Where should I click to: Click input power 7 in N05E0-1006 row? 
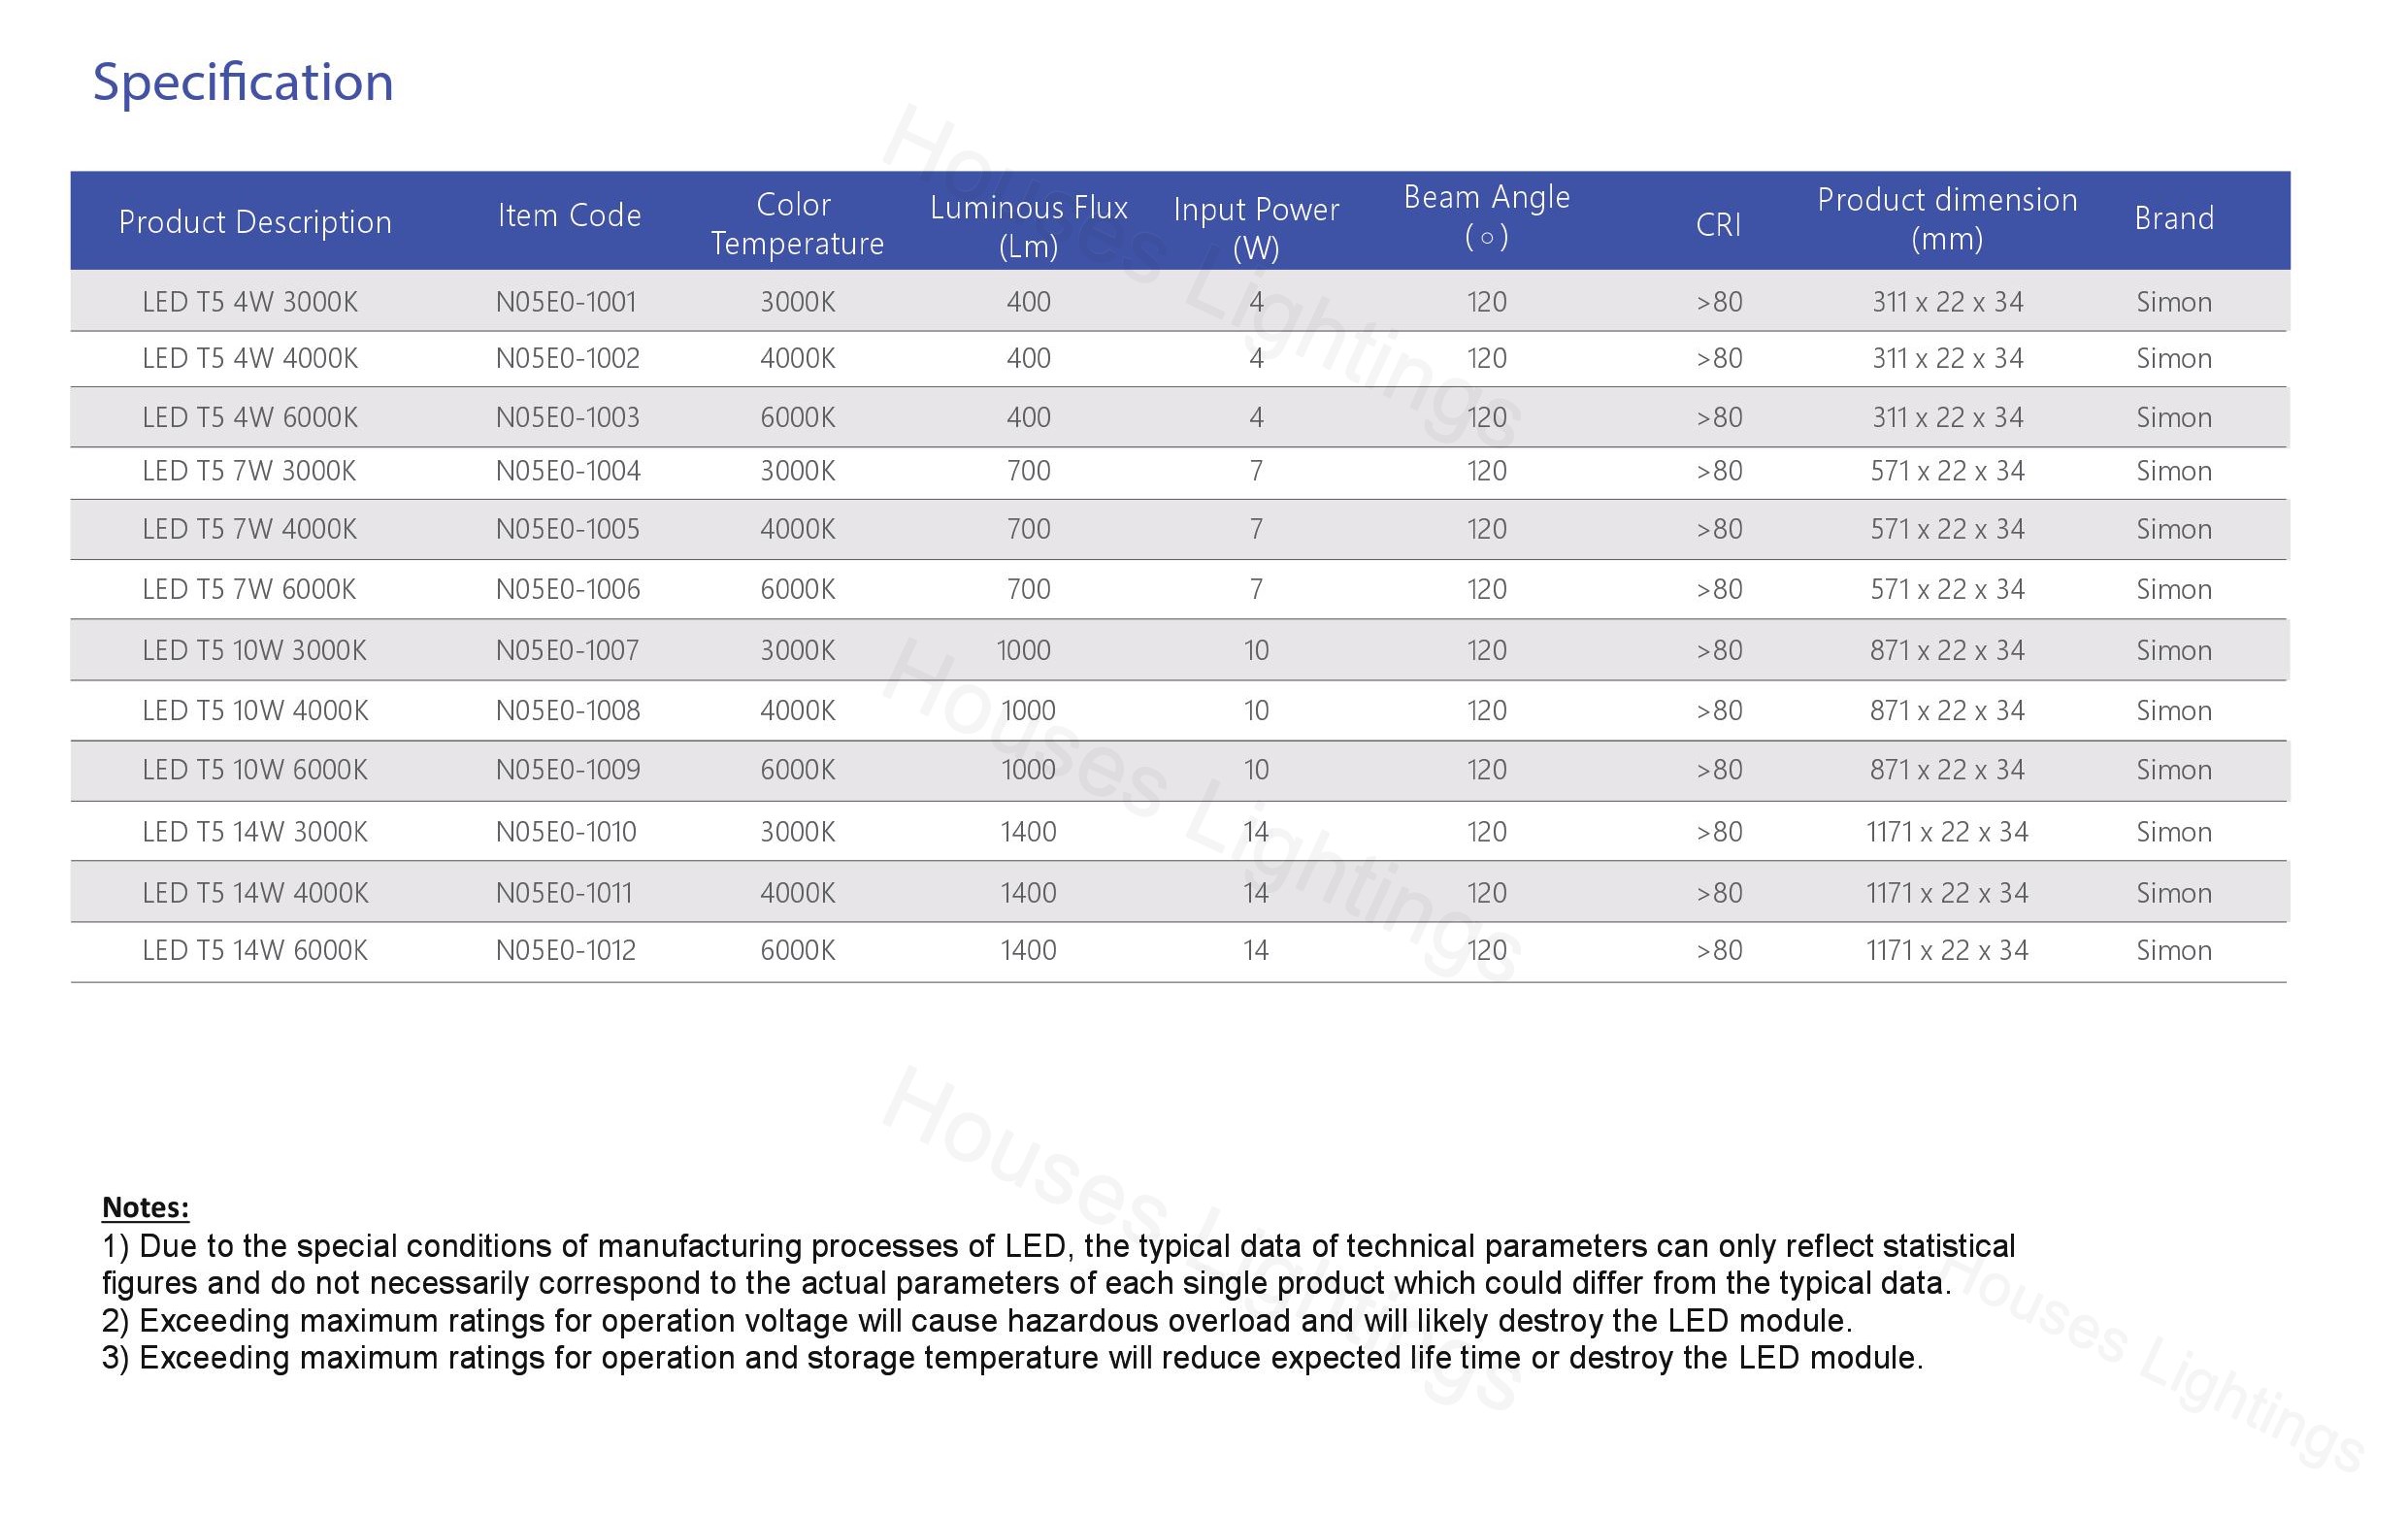point(1257,589)
